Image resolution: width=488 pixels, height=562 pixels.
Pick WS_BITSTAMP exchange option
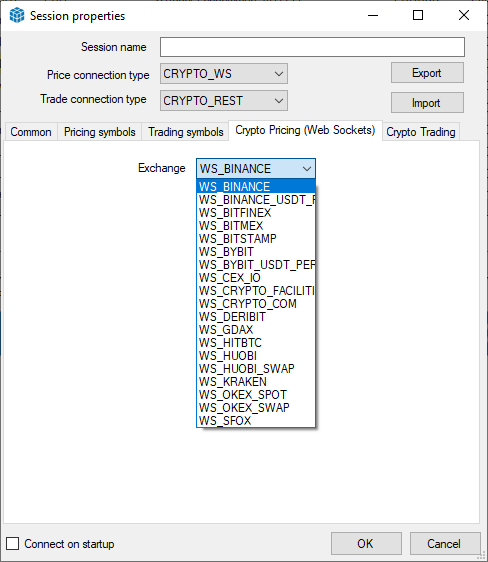(256, 239)
